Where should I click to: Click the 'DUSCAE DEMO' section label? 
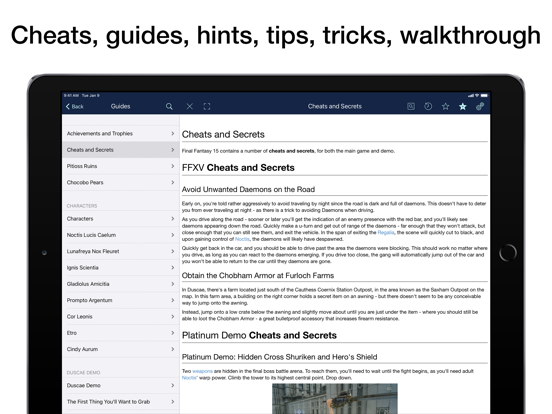pyautogui.click(x=83, y=372)
